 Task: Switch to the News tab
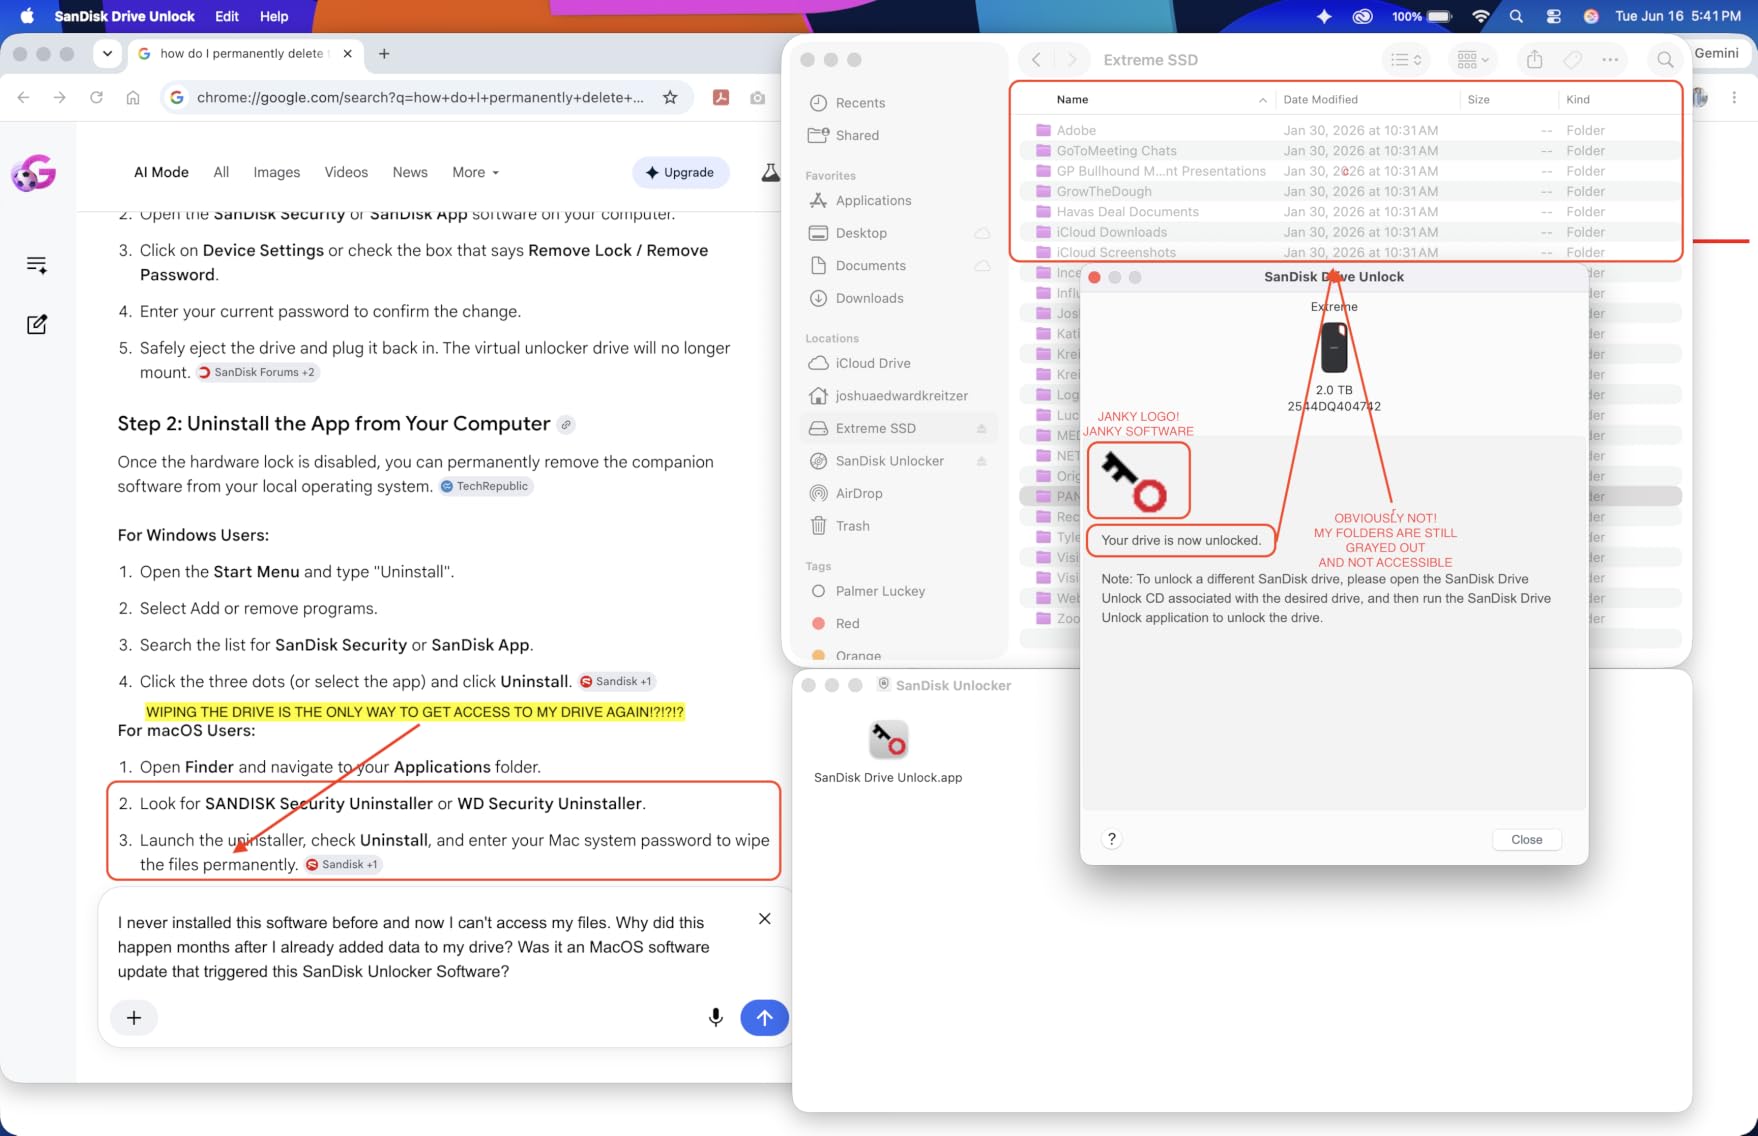pyautogui.click(x=410, y=172)
